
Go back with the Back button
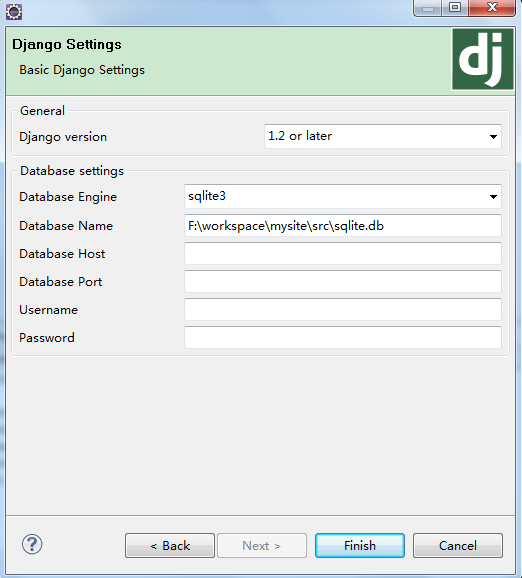click(x=170, y=545)
